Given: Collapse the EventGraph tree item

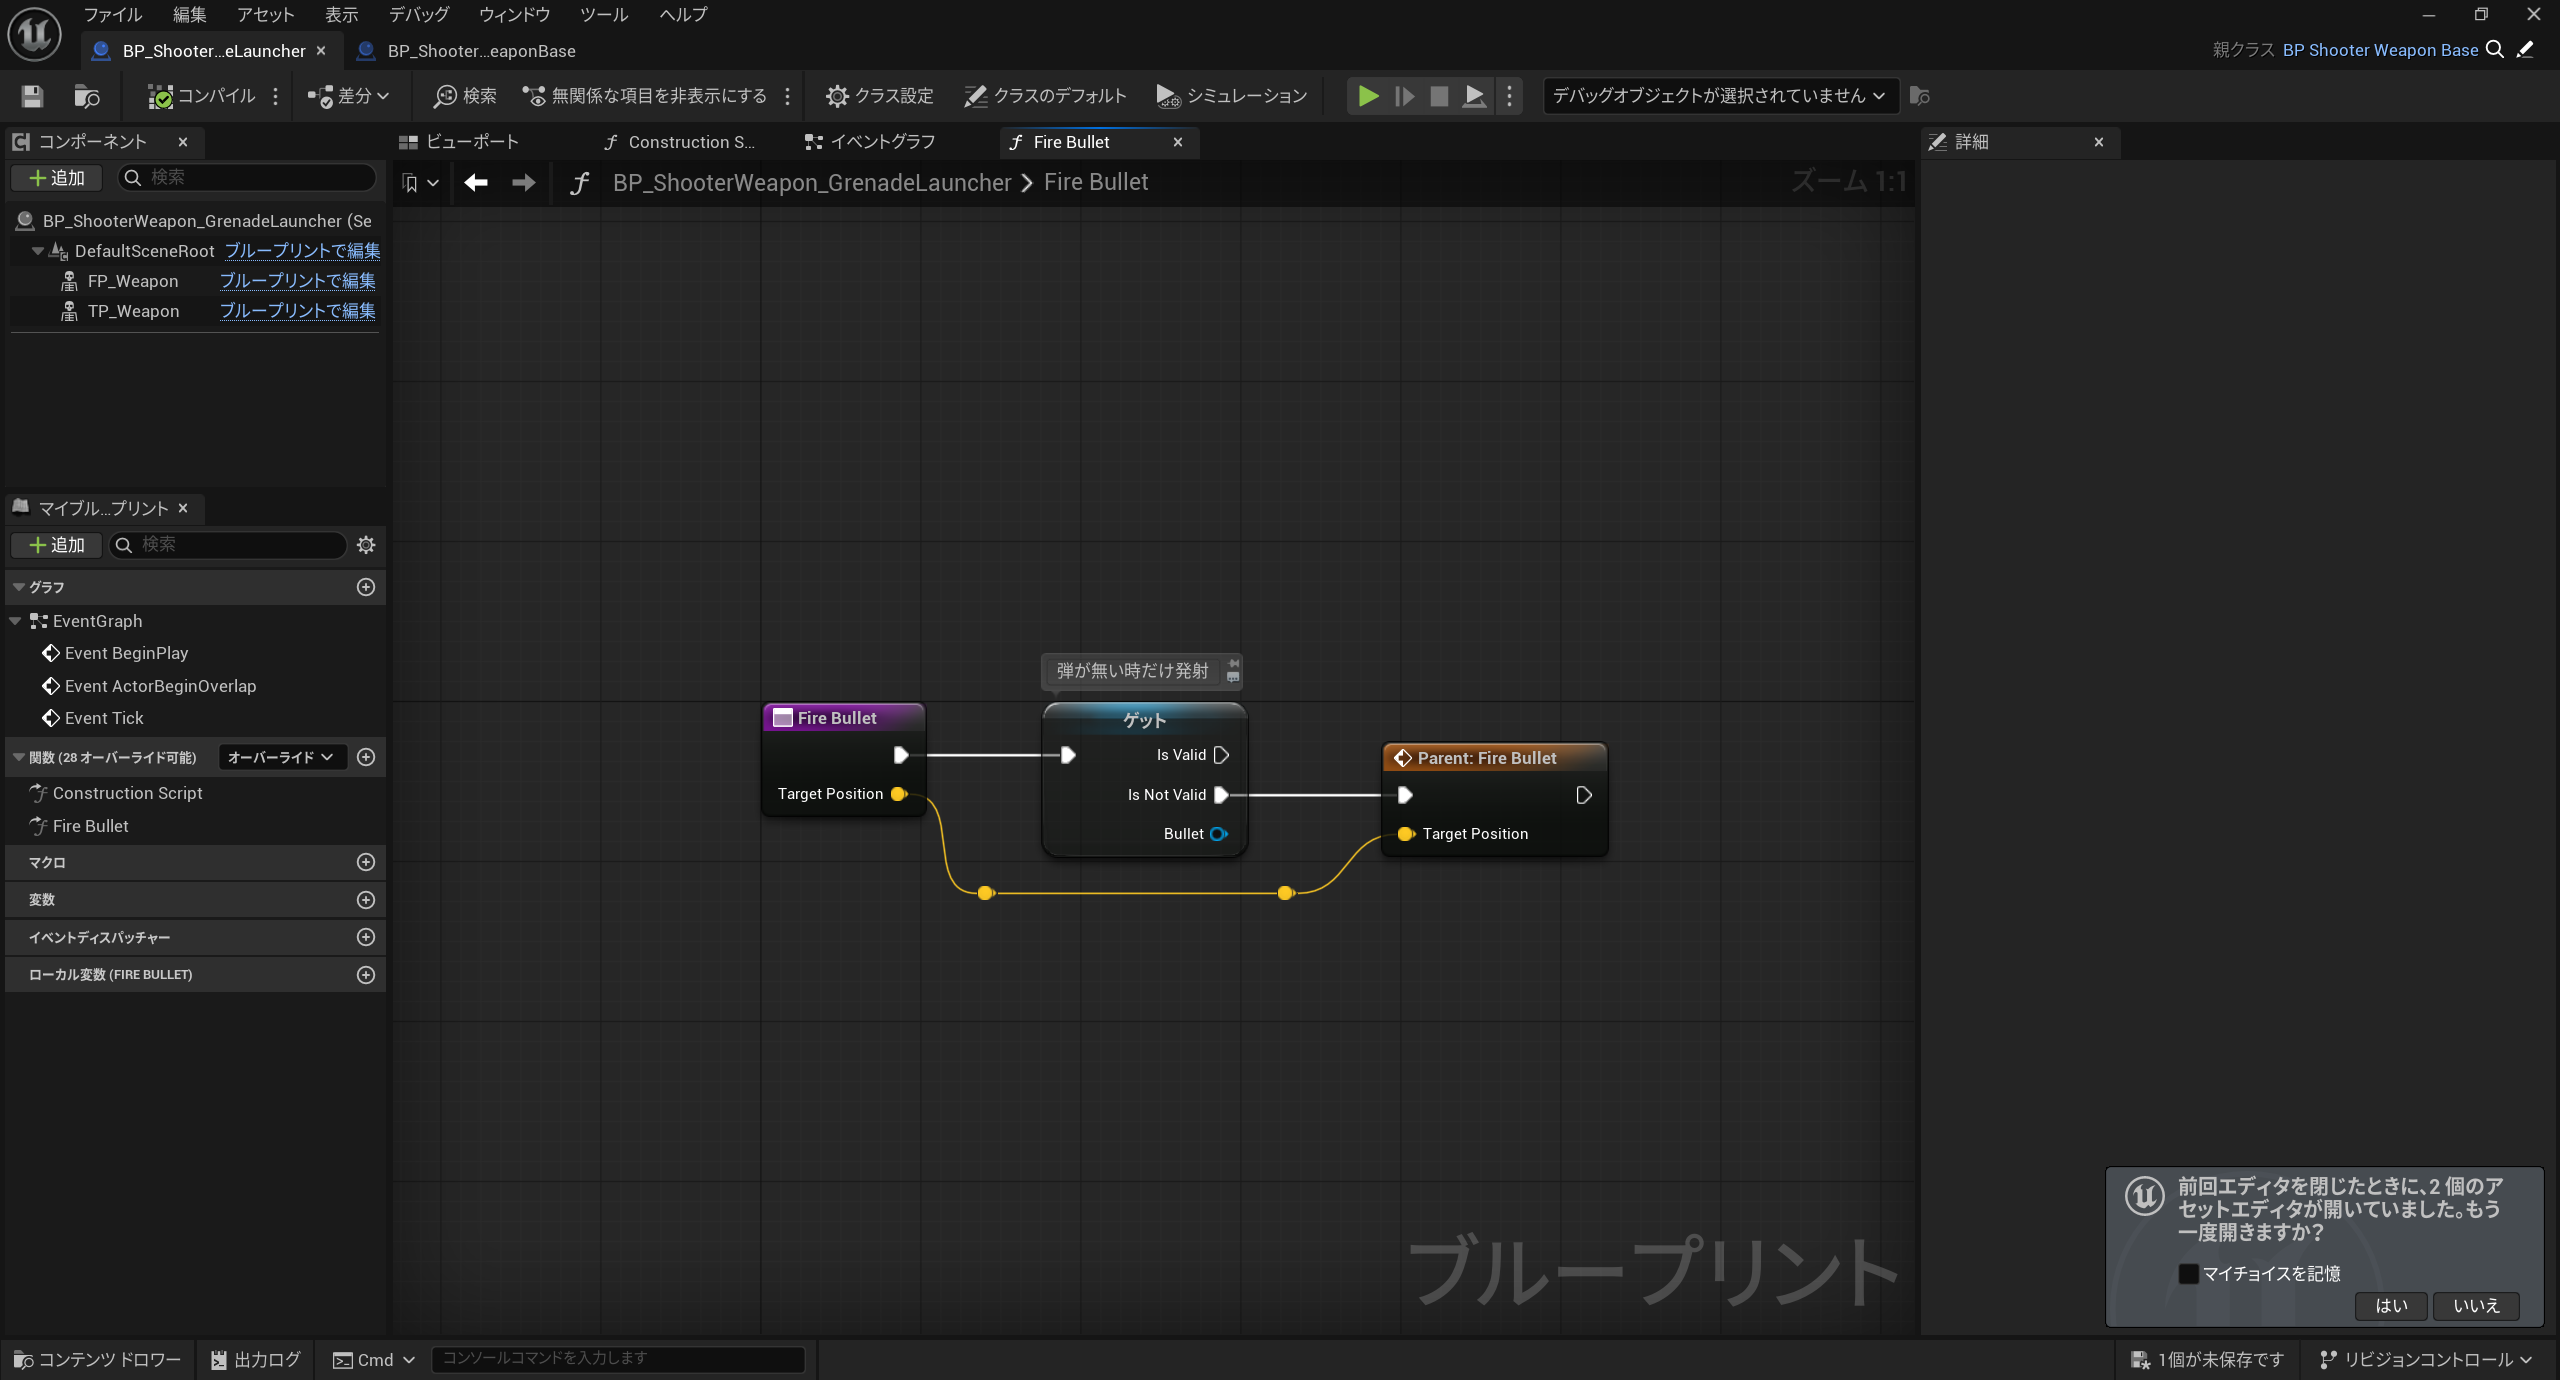Looking at the screenshot, I should [15, 621].
